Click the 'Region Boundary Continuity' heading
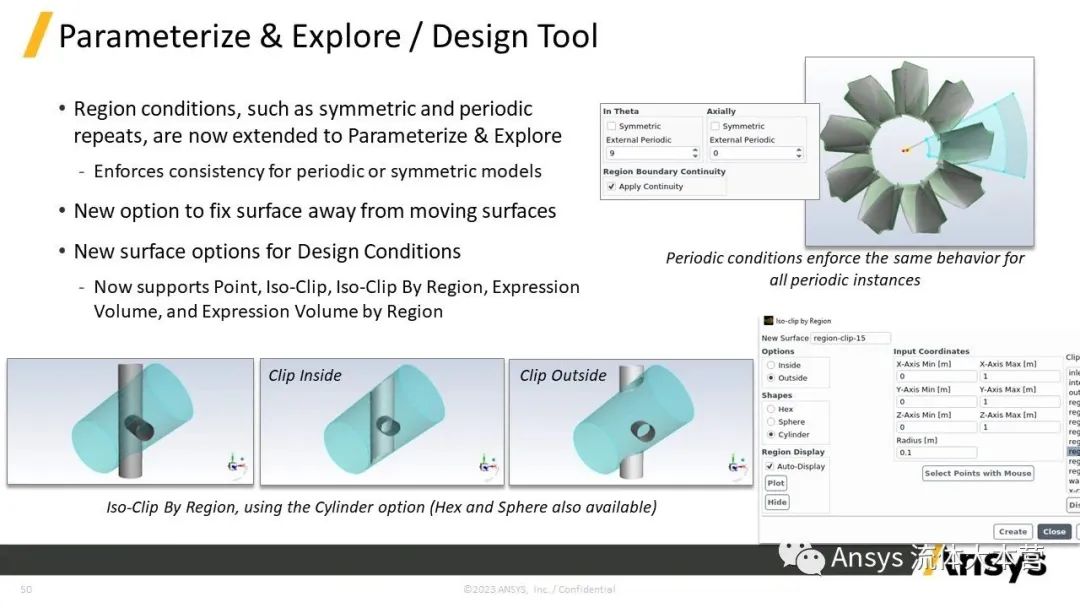 pos(664,171)
